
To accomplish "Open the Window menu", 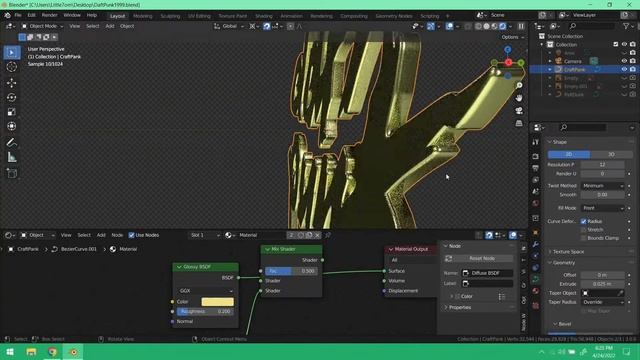I will 72,15.
